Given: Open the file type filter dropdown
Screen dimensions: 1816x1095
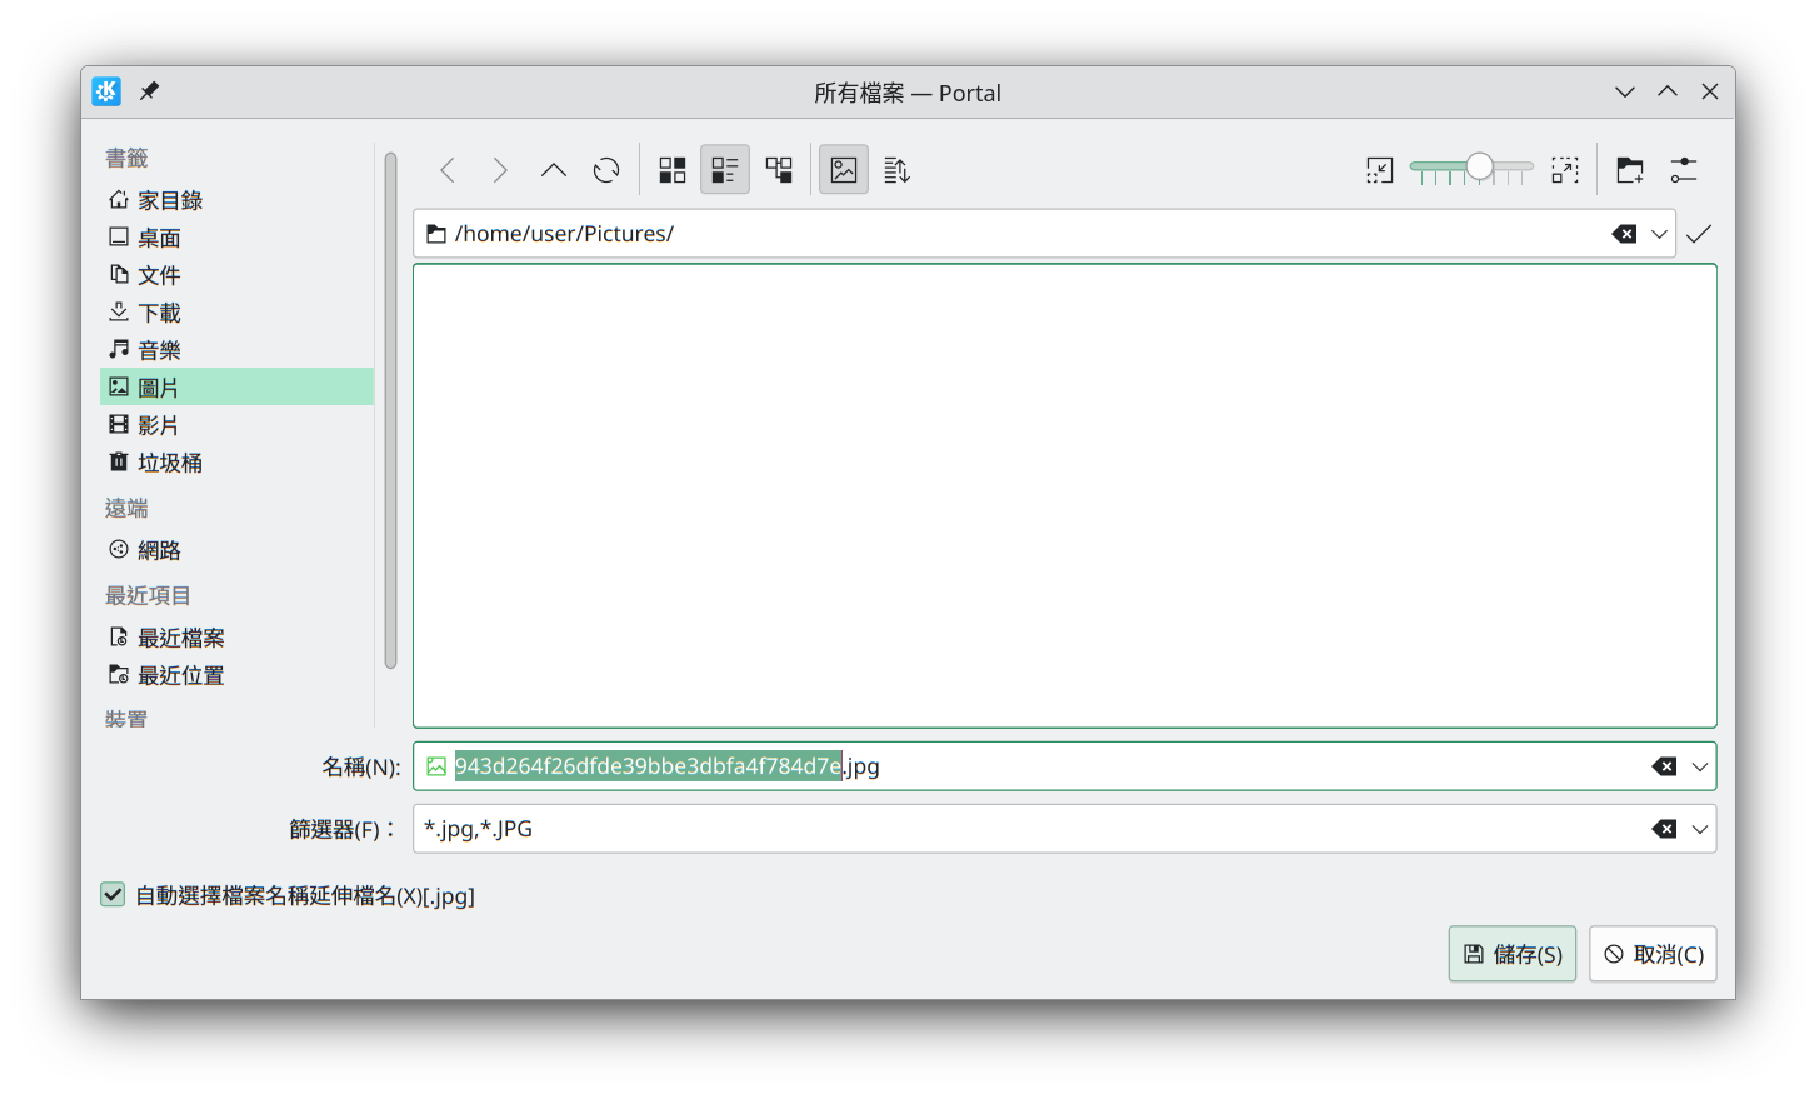Looking at the screenshot, I should [1699, 829].
